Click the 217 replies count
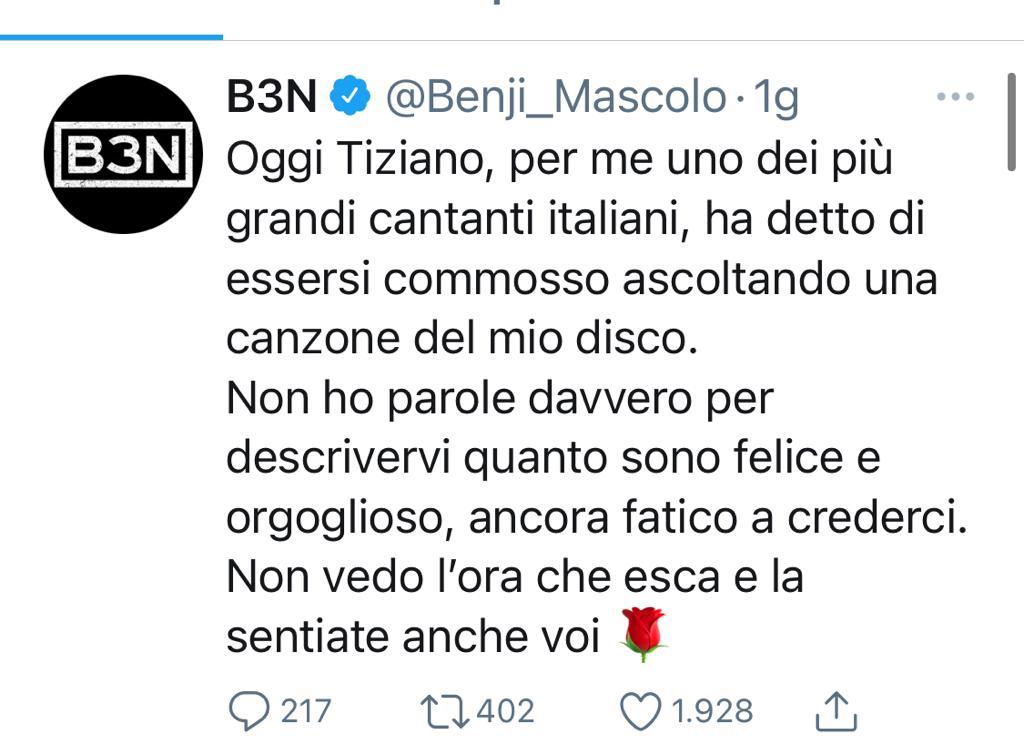The height and width of the screenshot is (755, 1024). pyautogui.click(x=305, y=711)
